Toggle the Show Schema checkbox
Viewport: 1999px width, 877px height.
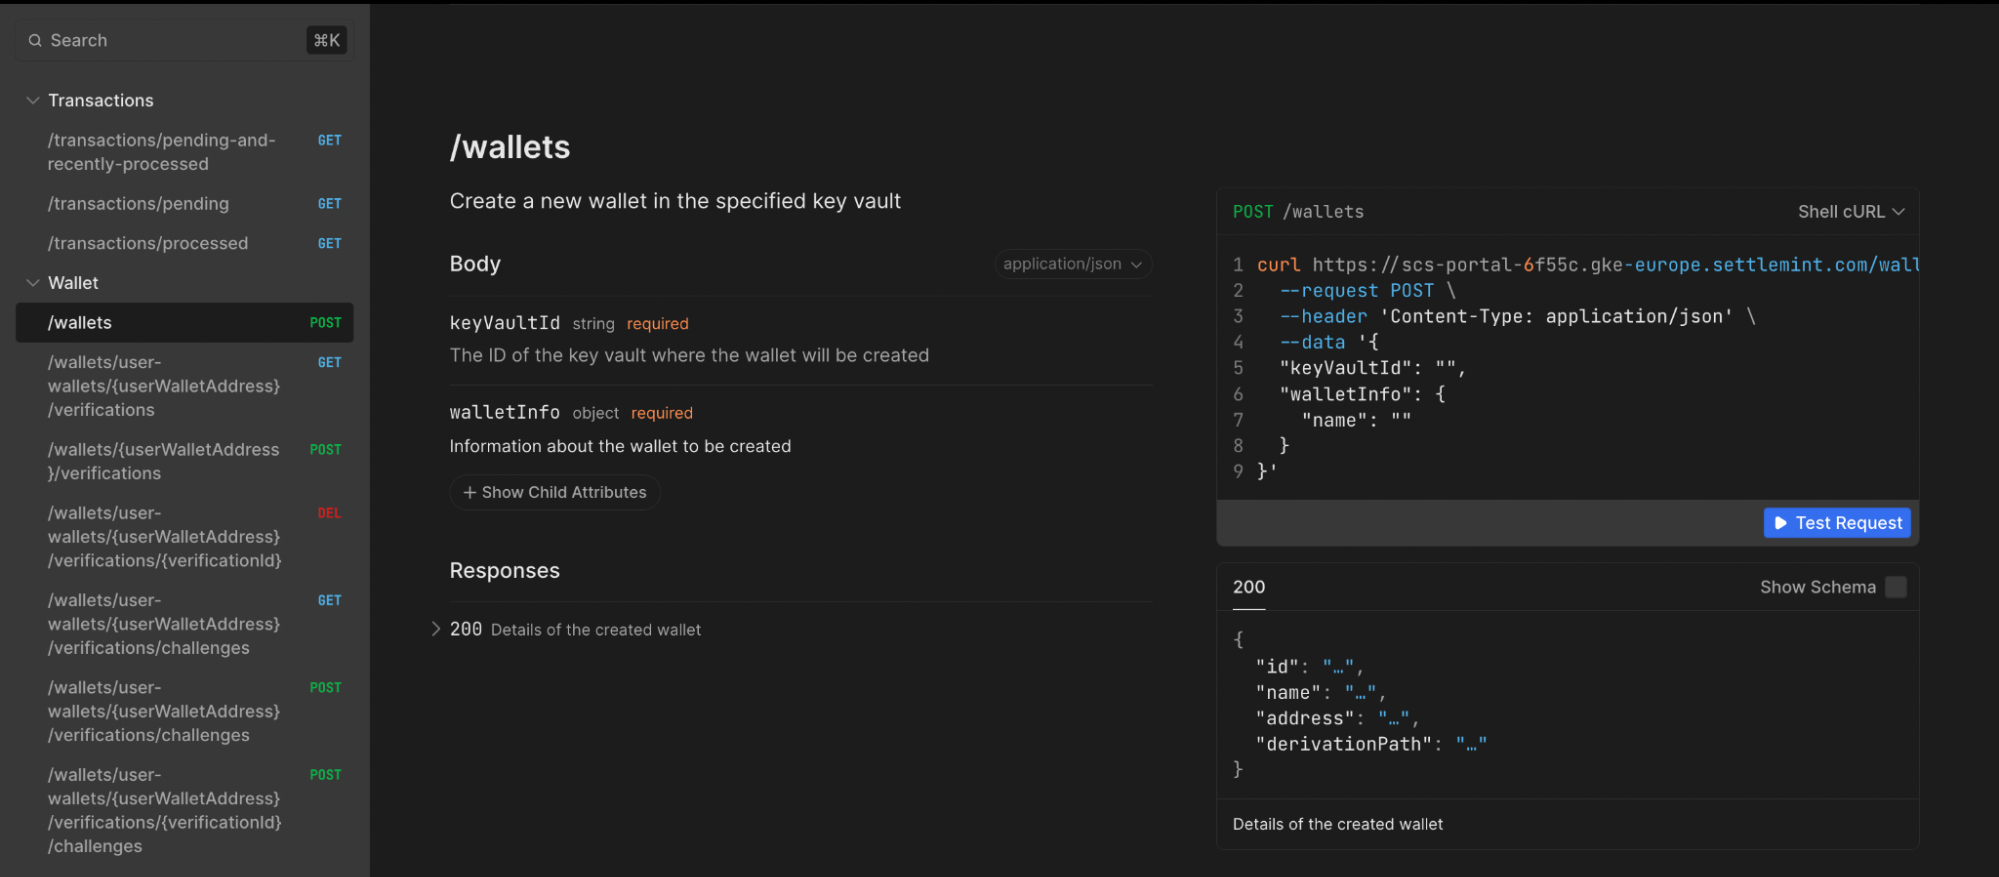tap(1896, 587)
